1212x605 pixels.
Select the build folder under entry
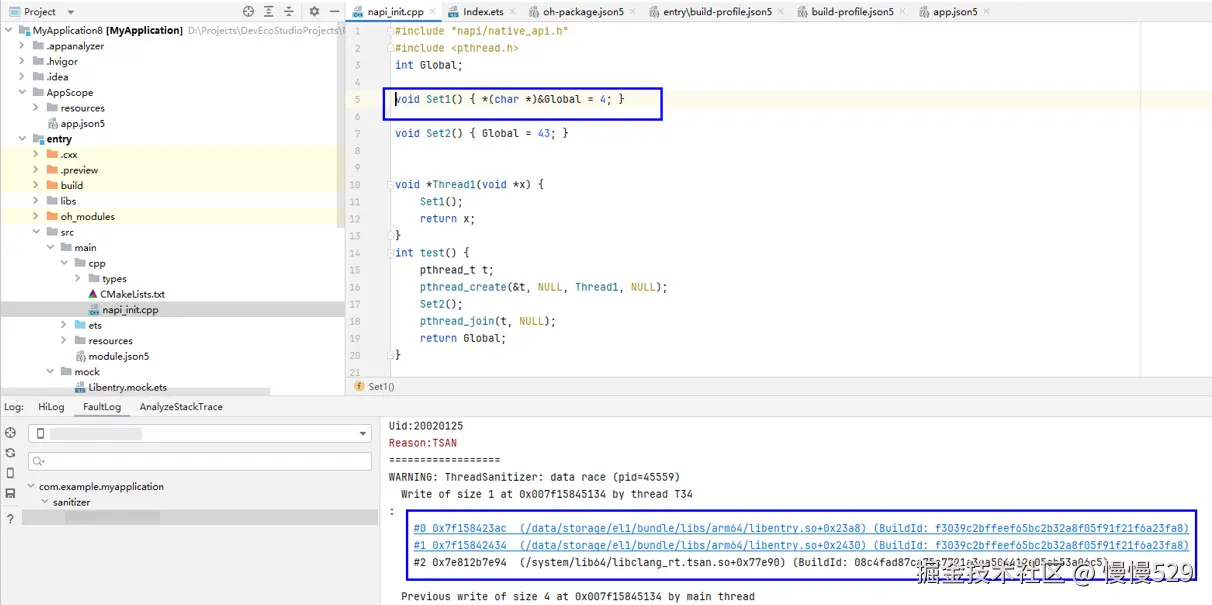point(71,185)
